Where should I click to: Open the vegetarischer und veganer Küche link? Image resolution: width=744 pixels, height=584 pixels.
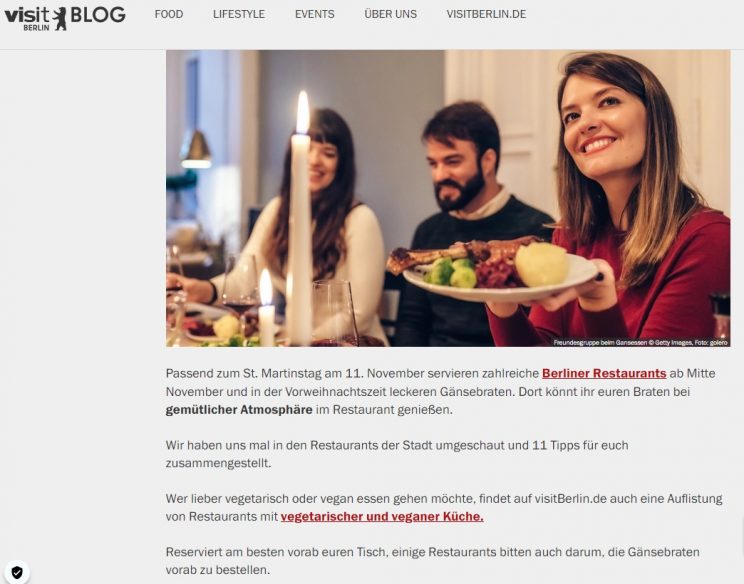382,516
